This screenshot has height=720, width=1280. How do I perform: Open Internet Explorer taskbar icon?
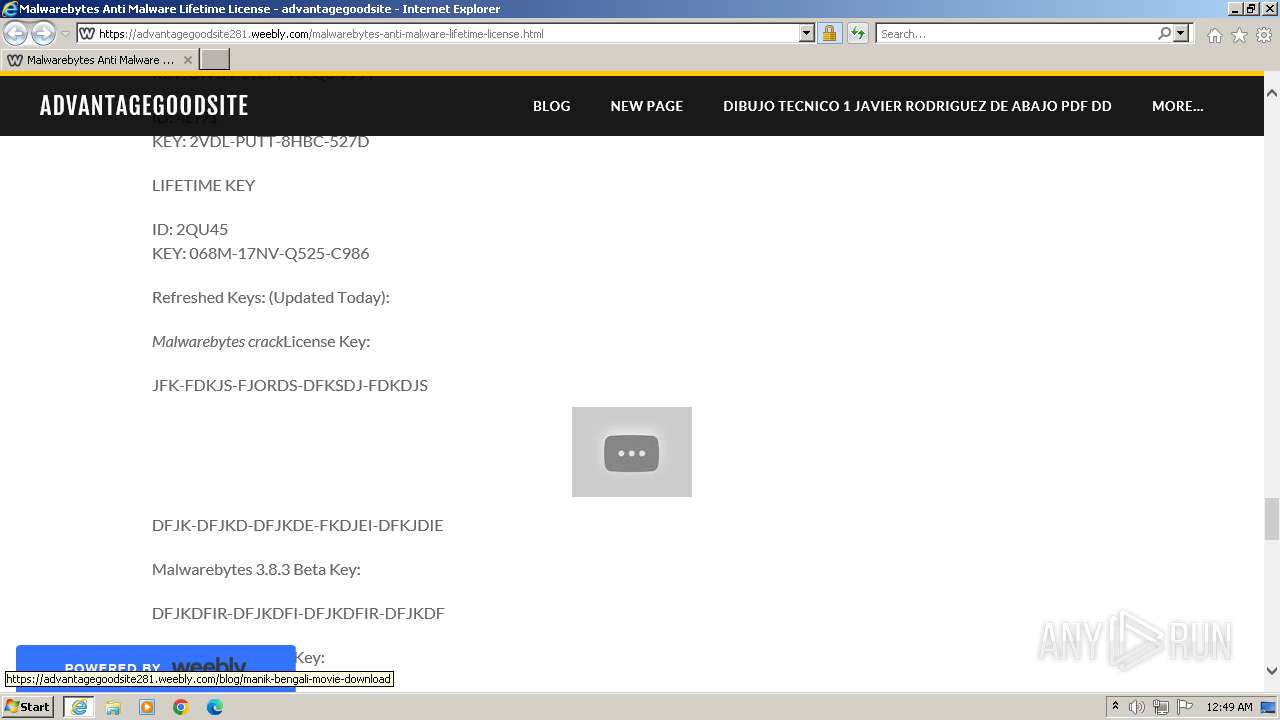pos(78,707)
